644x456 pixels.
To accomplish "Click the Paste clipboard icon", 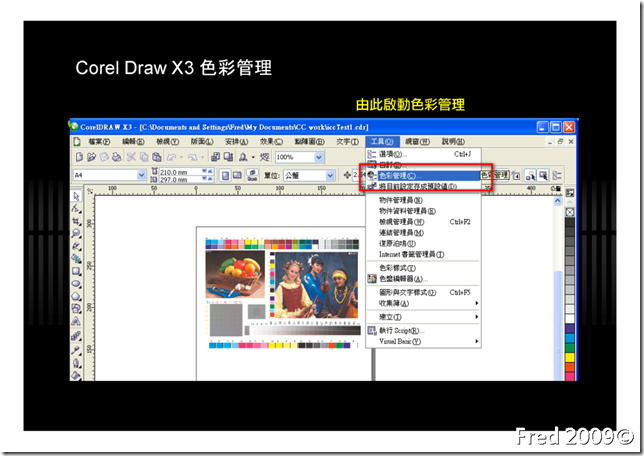I will (x=156, y=157).
